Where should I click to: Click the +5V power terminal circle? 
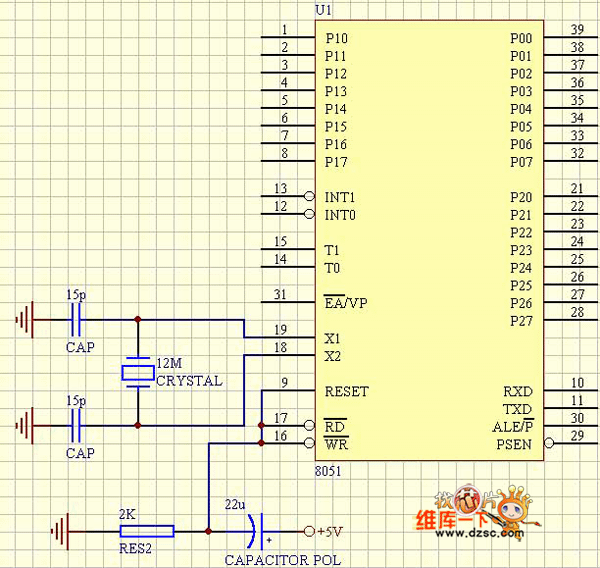[309, 531]
